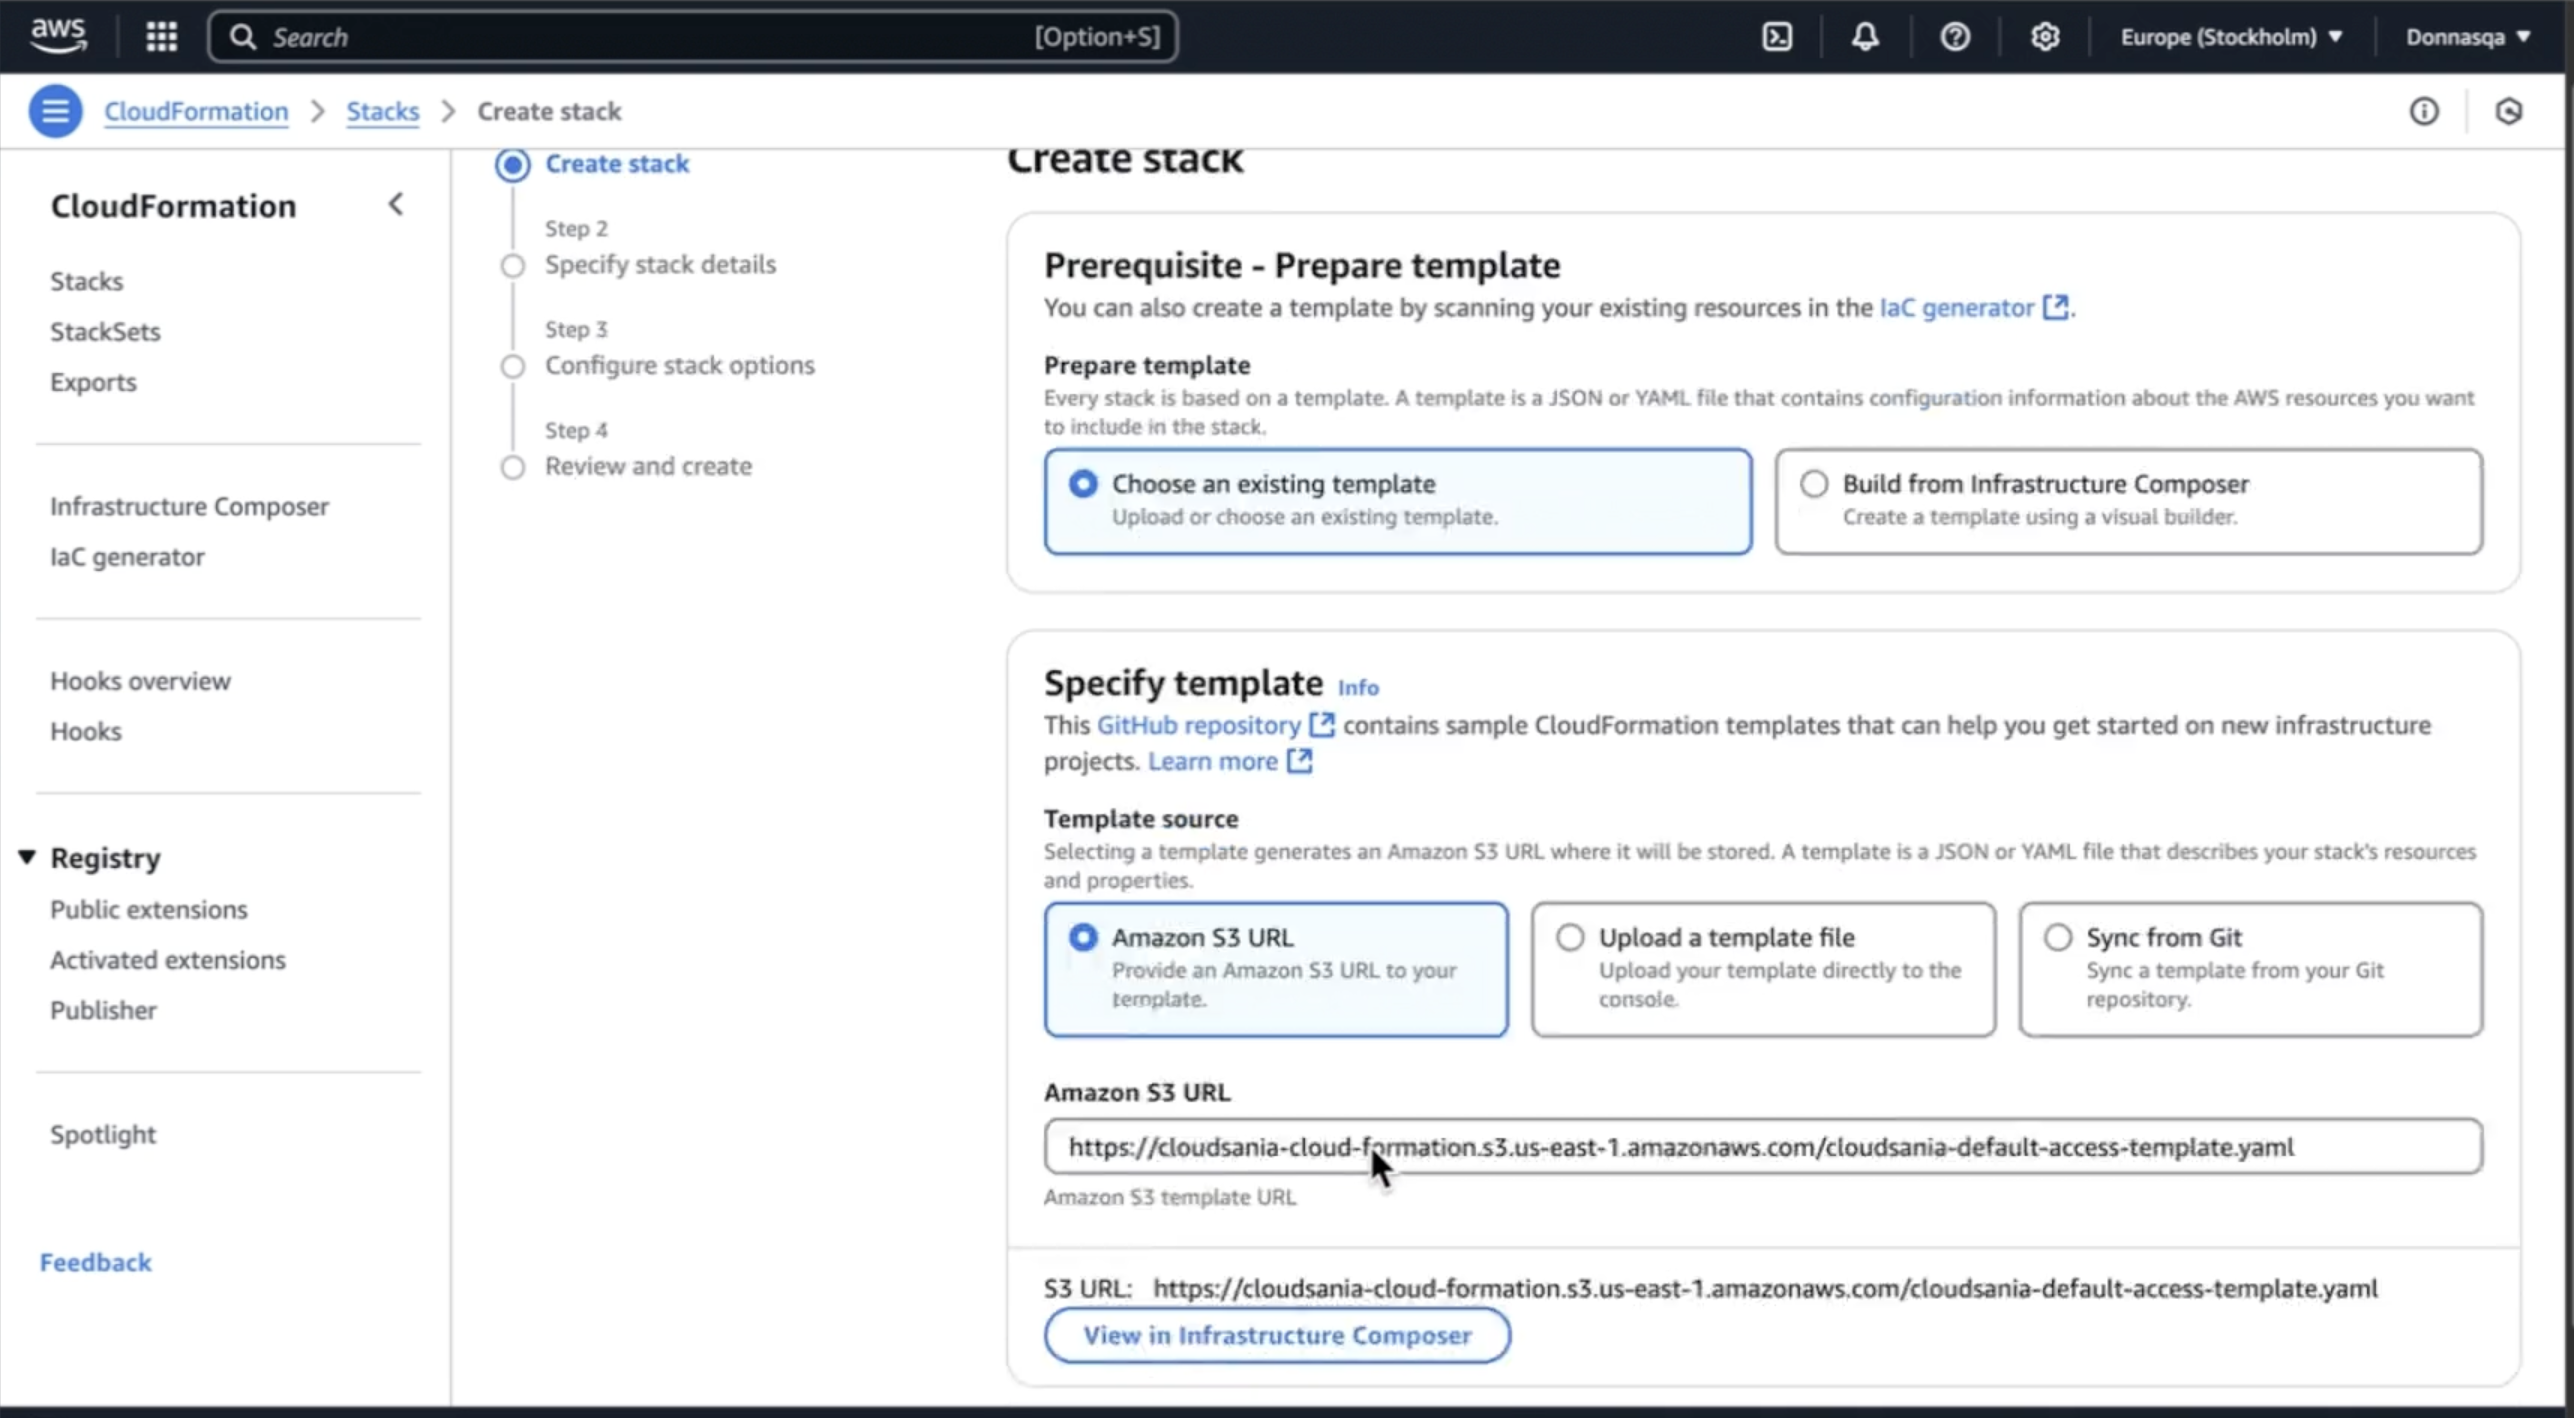This screenshot has width=2574, height=1418.
Task: Open the help question mark icon
Action: pyautogui.click(x=1954, y=37)
